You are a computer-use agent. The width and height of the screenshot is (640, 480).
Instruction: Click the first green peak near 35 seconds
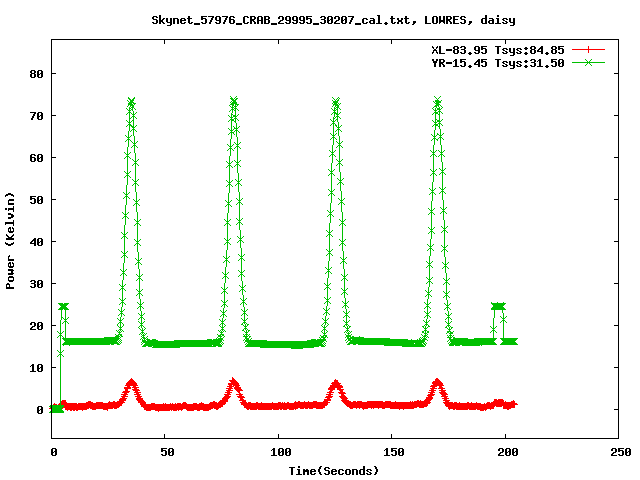[131, 101]
